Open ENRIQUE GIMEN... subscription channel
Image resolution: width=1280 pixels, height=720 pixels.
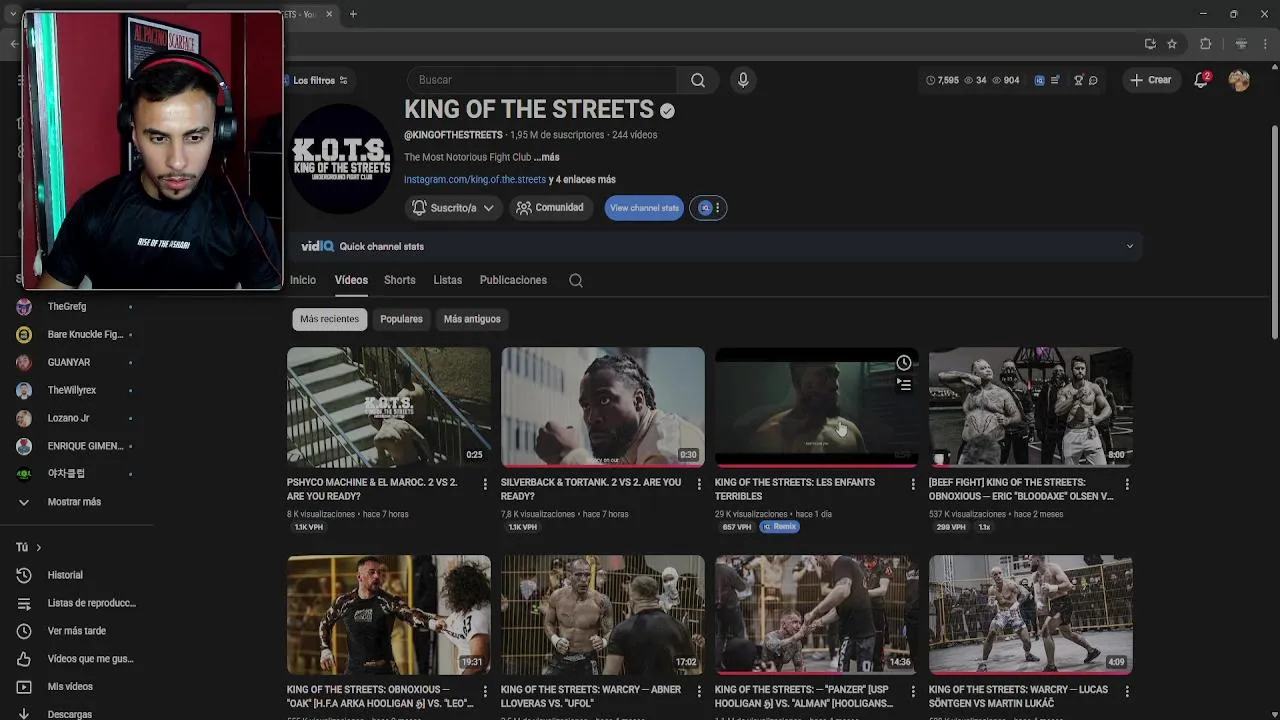[76, 446]
